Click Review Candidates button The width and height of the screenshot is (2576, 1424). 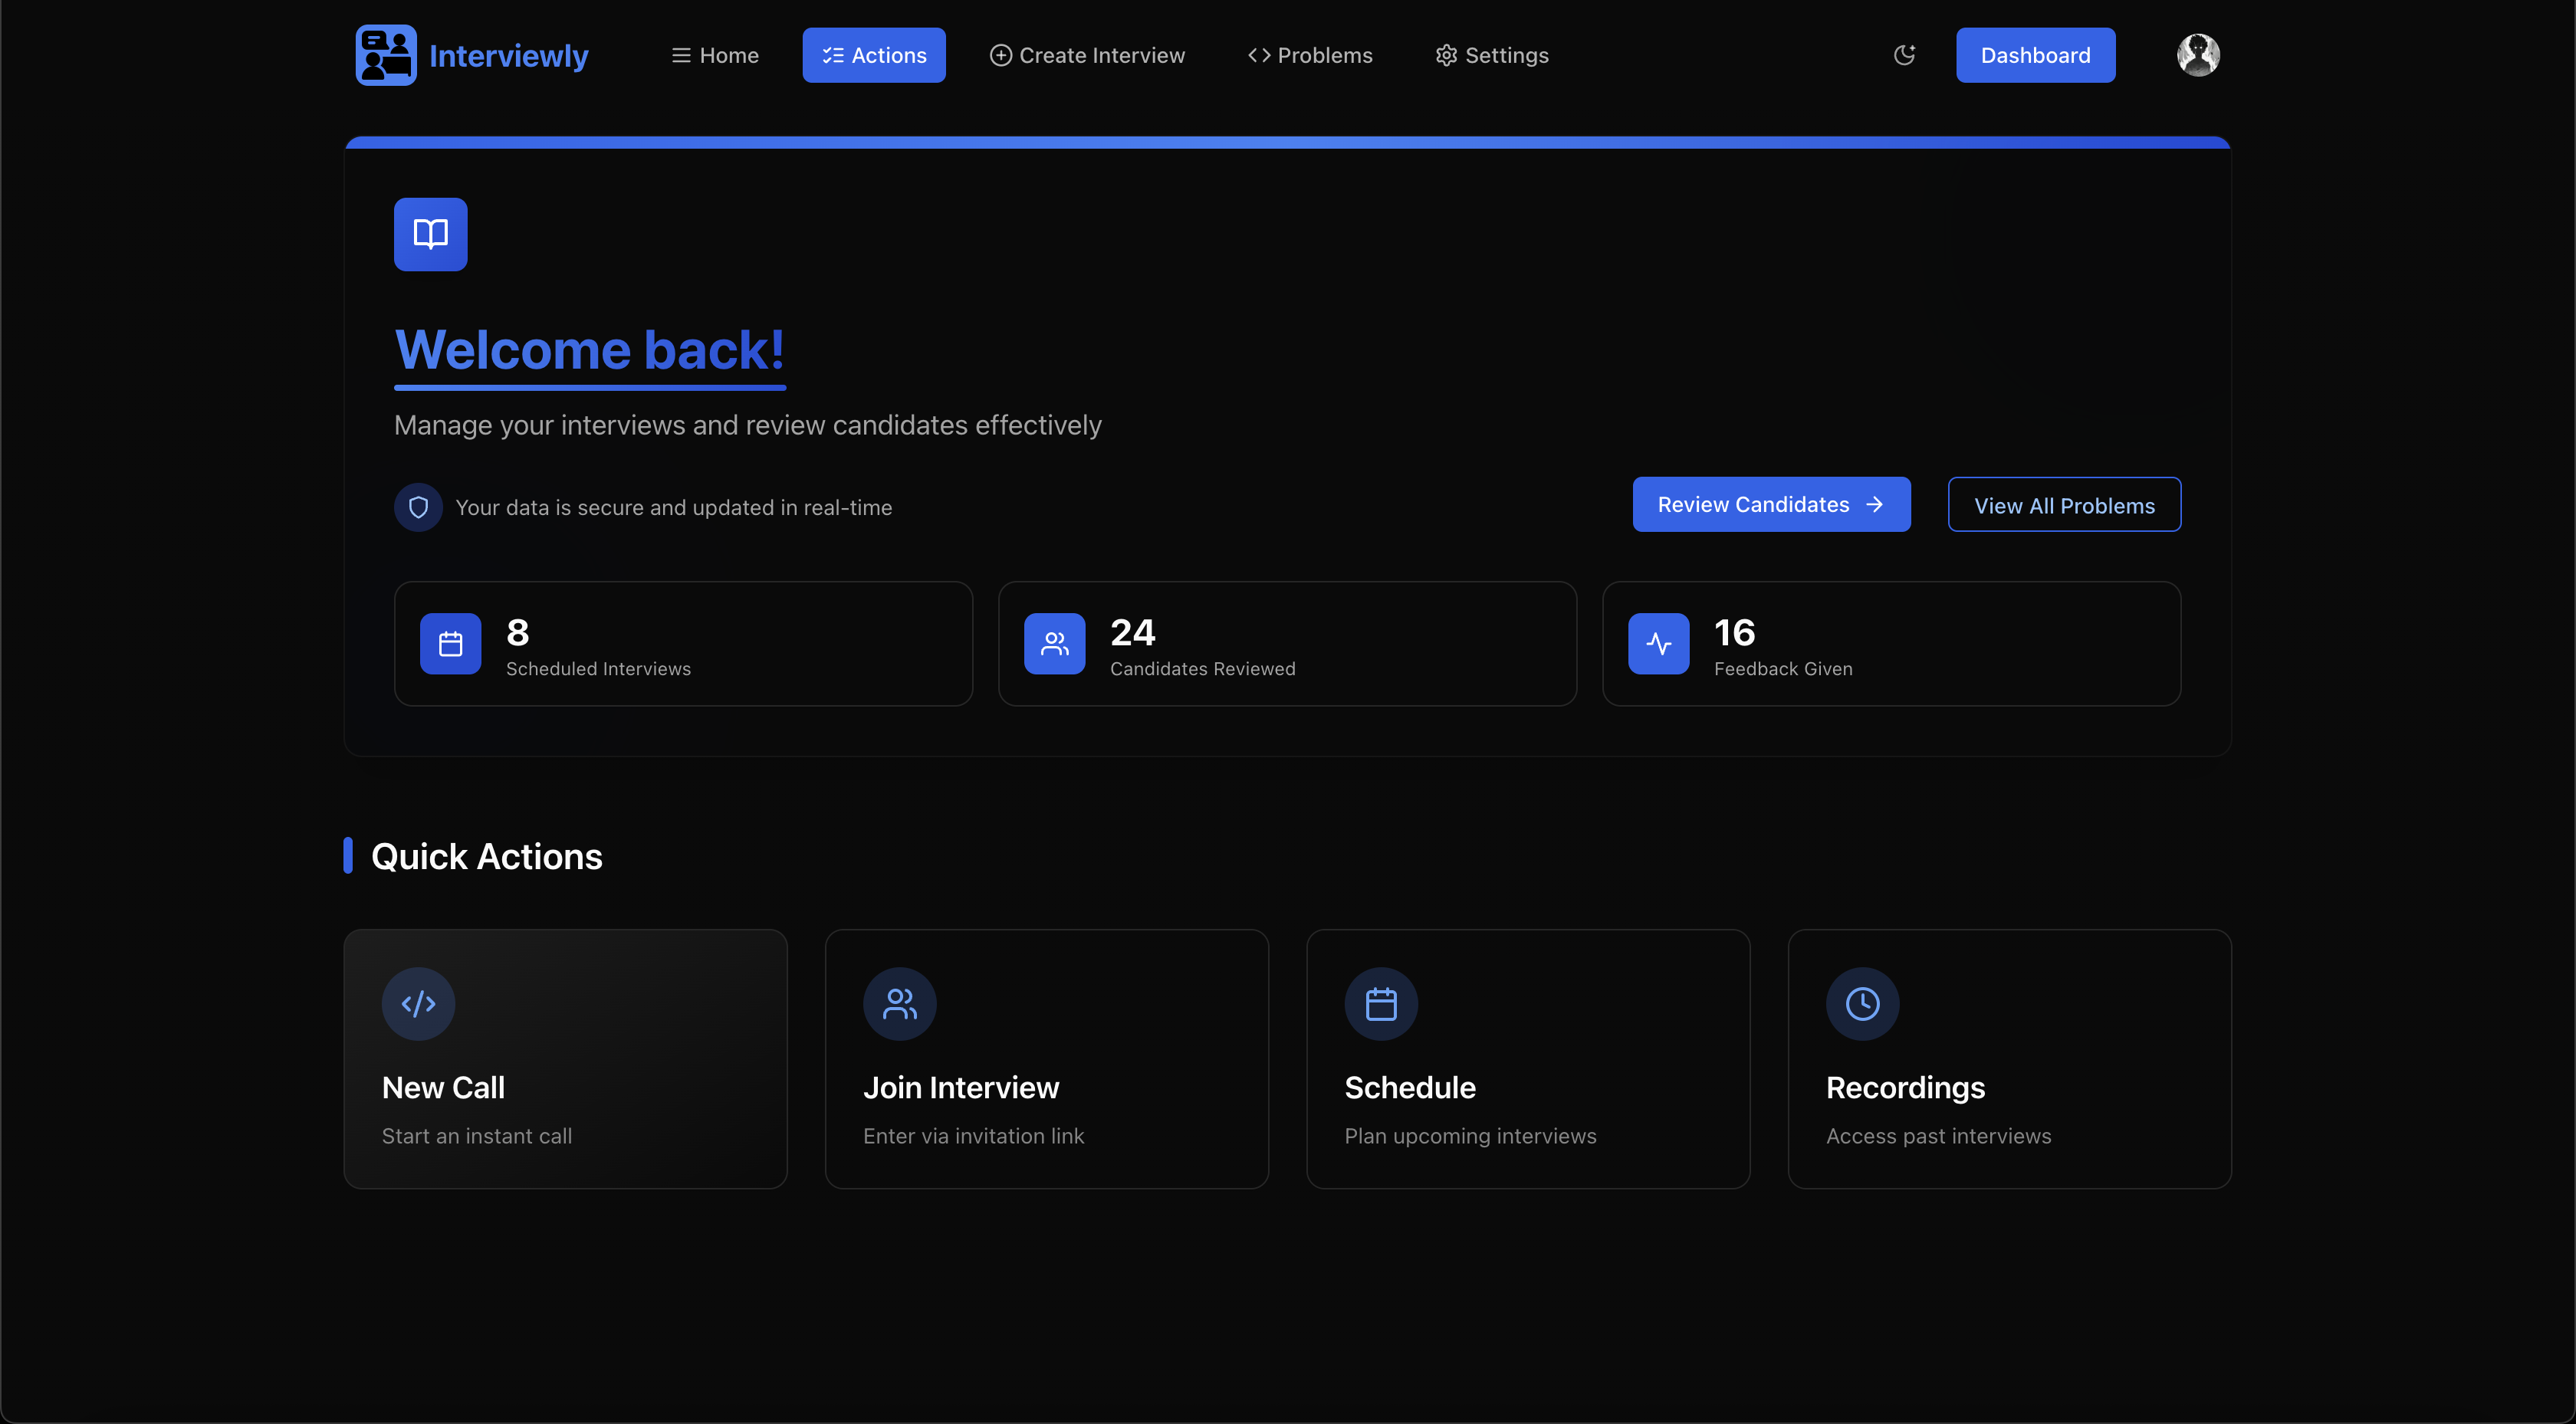click(1771, 505)
